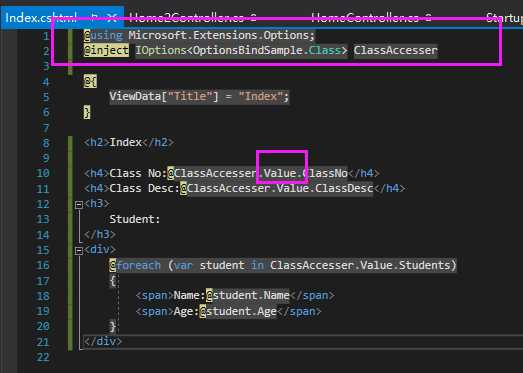The height and width of the screenshot is (373, 523).
Task: Click the closing </h4> tag on line 11
Action: 389,189
